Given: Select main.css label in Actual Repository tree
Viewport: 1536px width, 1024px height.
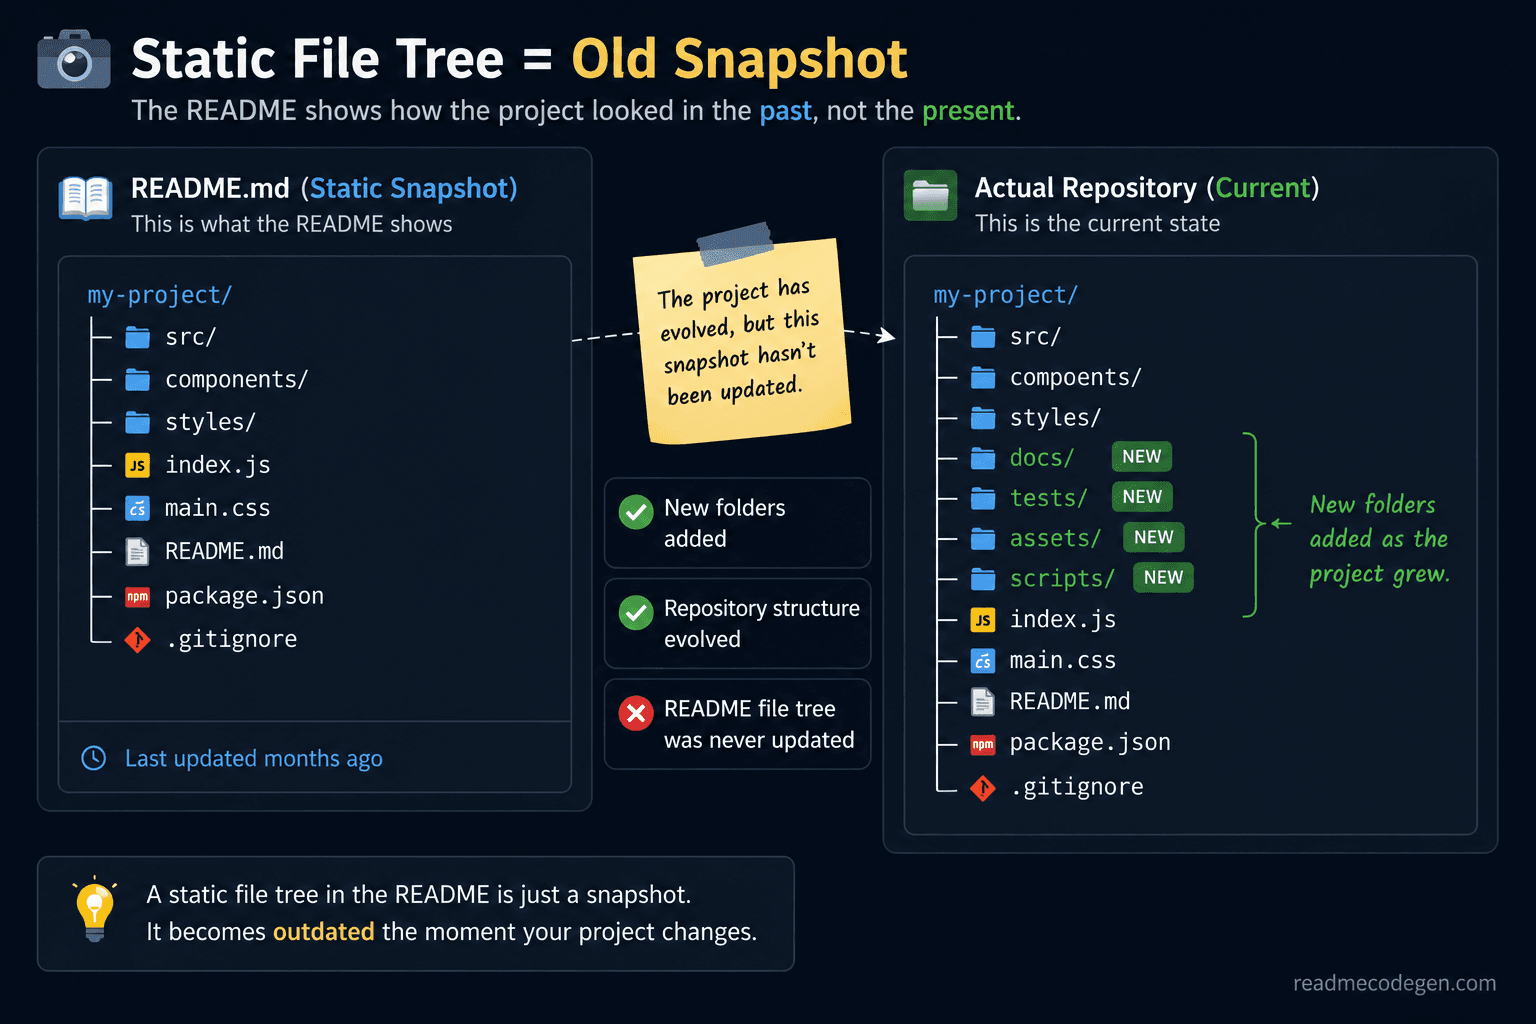Looking at the screenshot, I should click(1063, 661).
